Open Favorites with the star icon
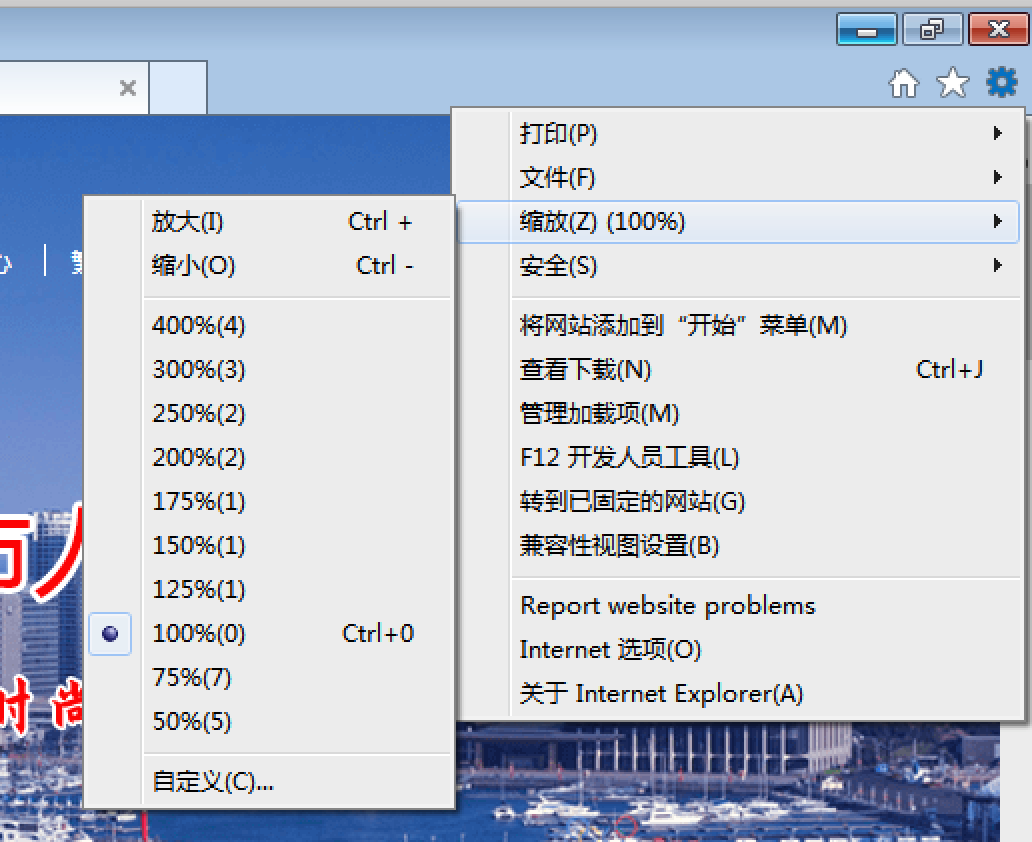Screen dimensions: 1032x842 point(952,84)
